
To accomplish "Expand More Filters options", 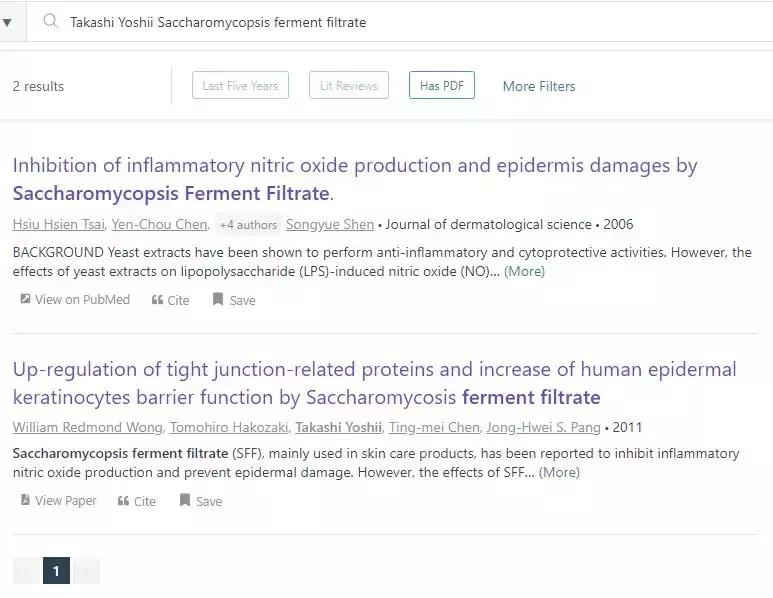I will pos(538,86).
